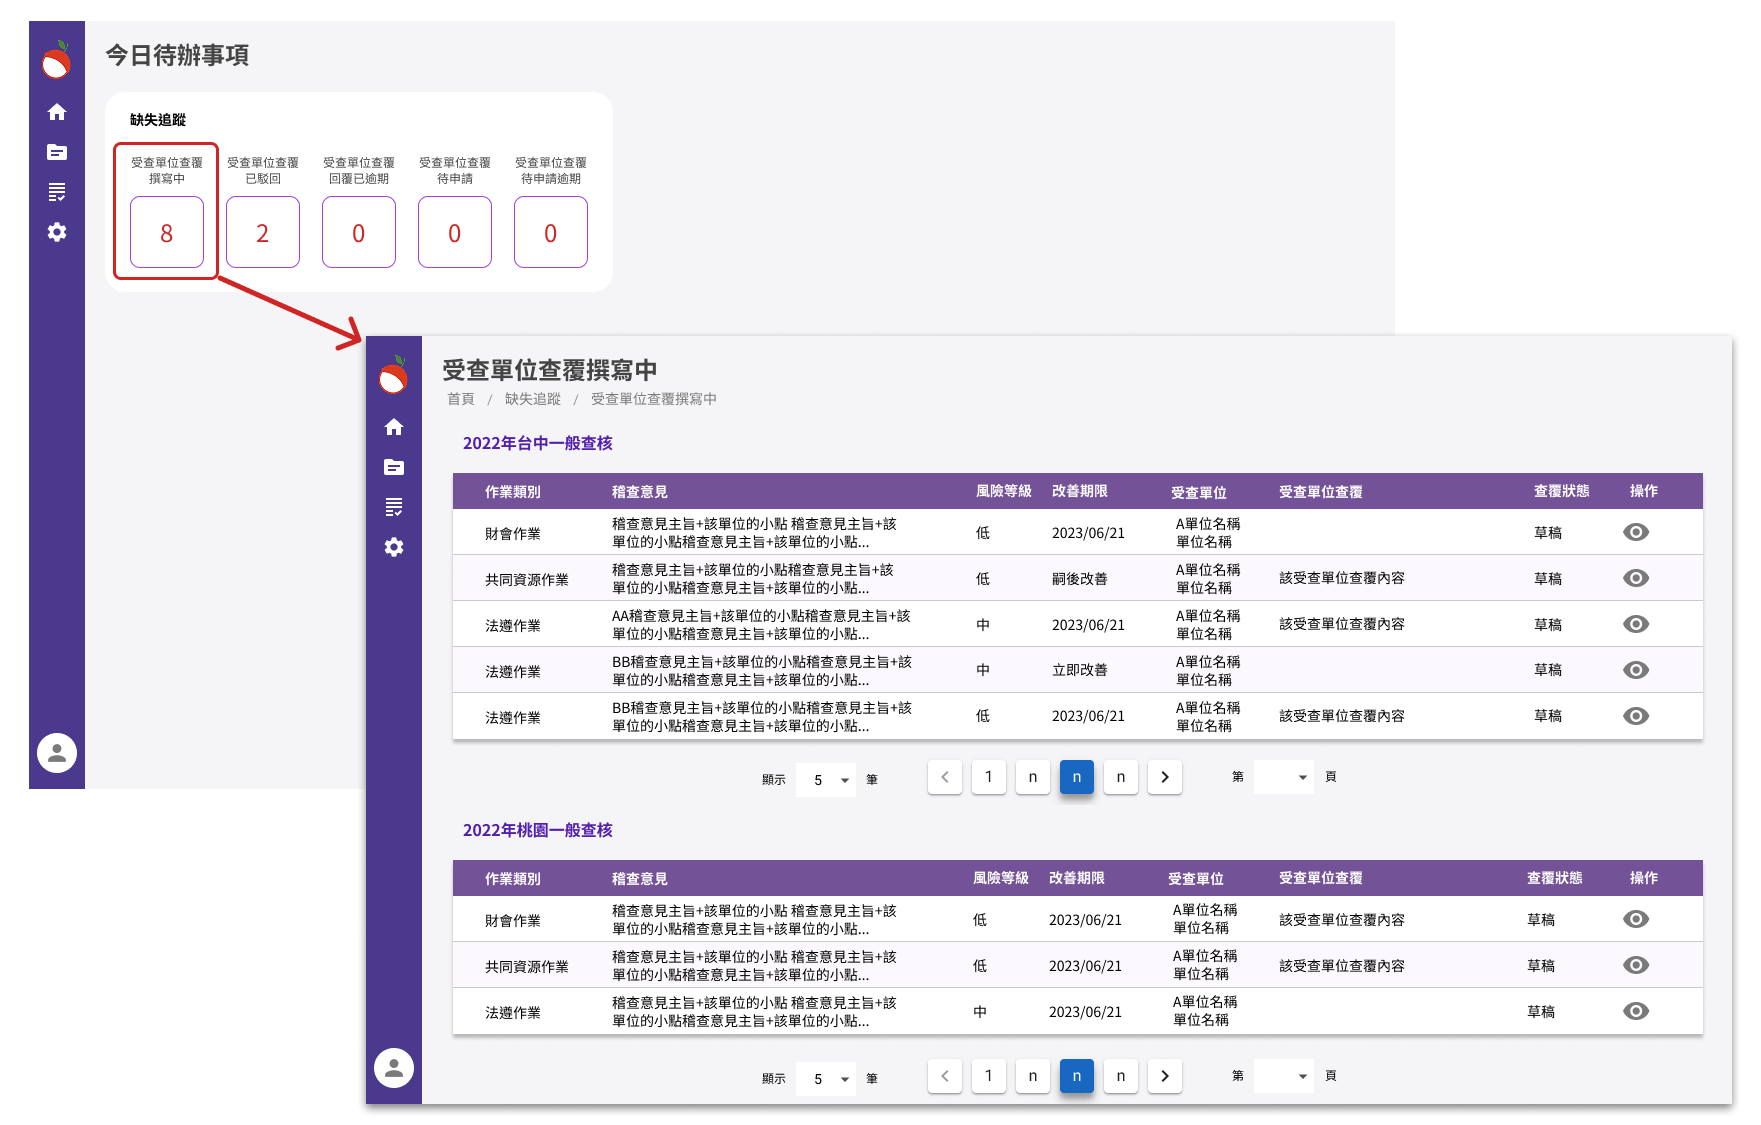Go to 首頁 via the breadcrumb link
This screenshot has width=1761, height=1125.
(x=460, y=398)
